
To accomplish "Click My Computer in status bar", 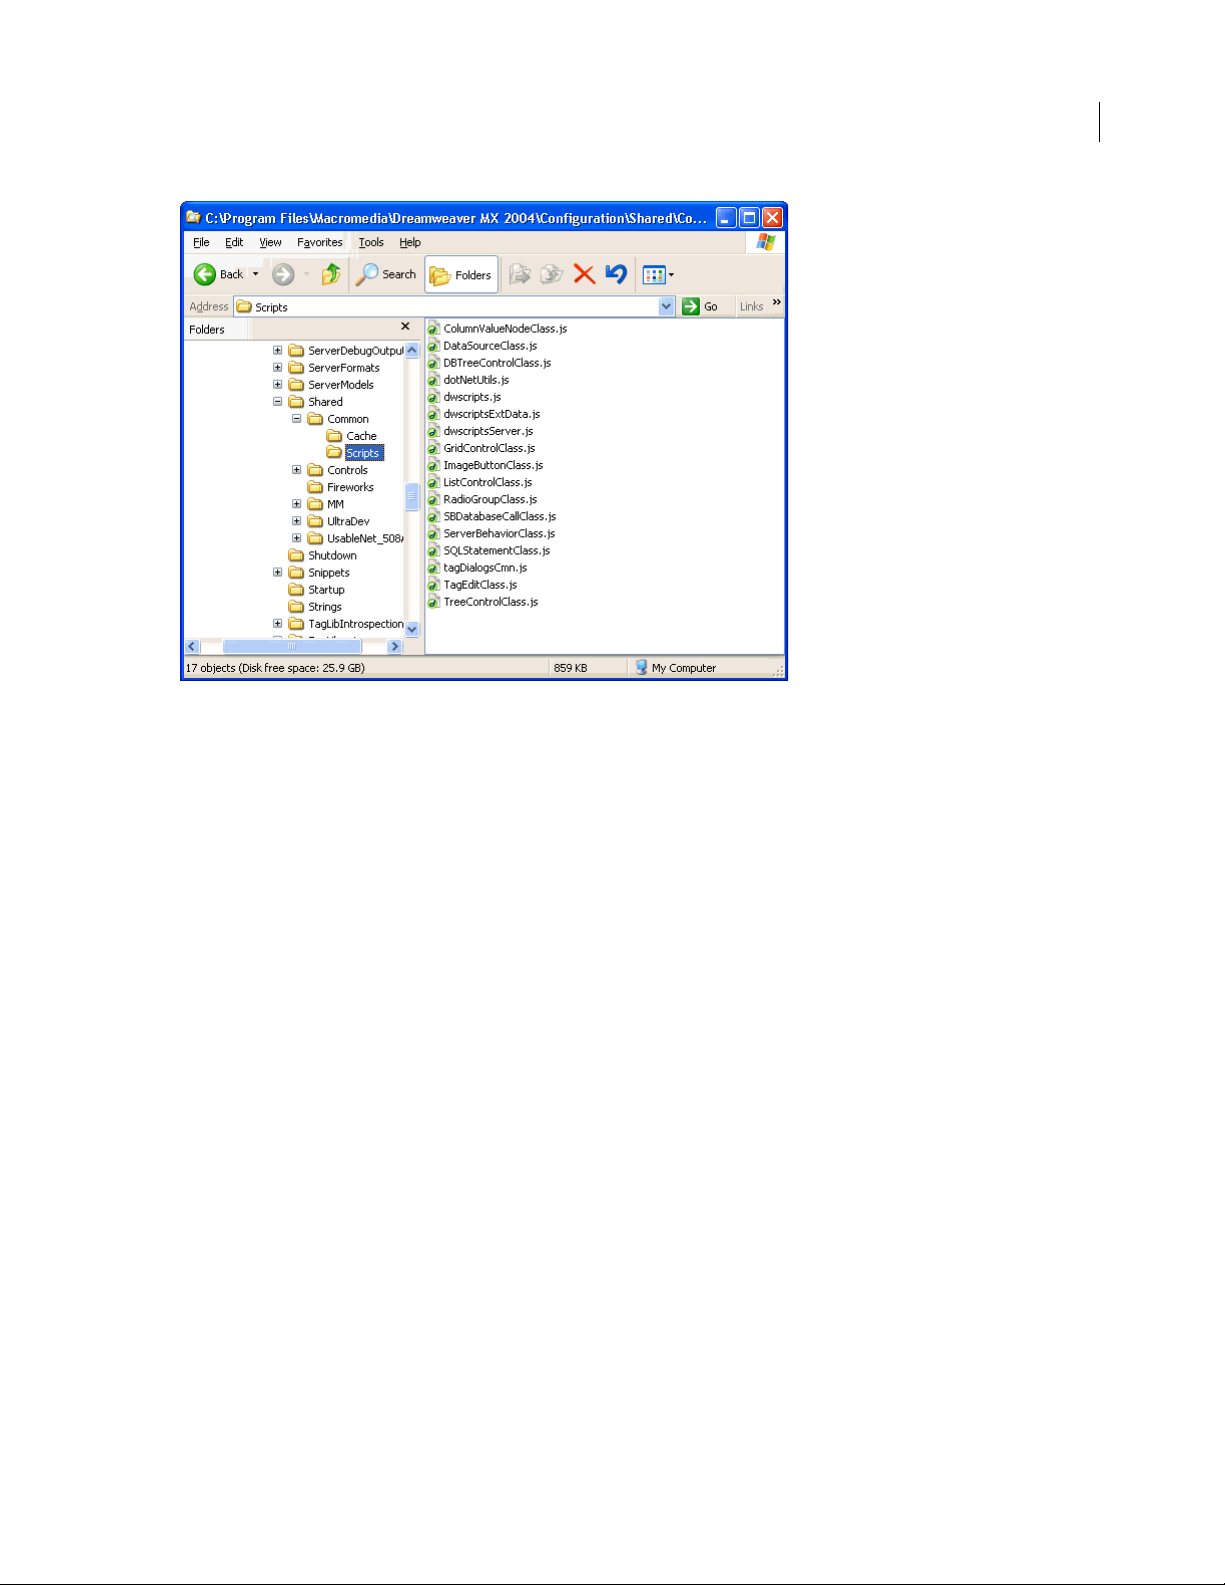I will click(676, 667).
